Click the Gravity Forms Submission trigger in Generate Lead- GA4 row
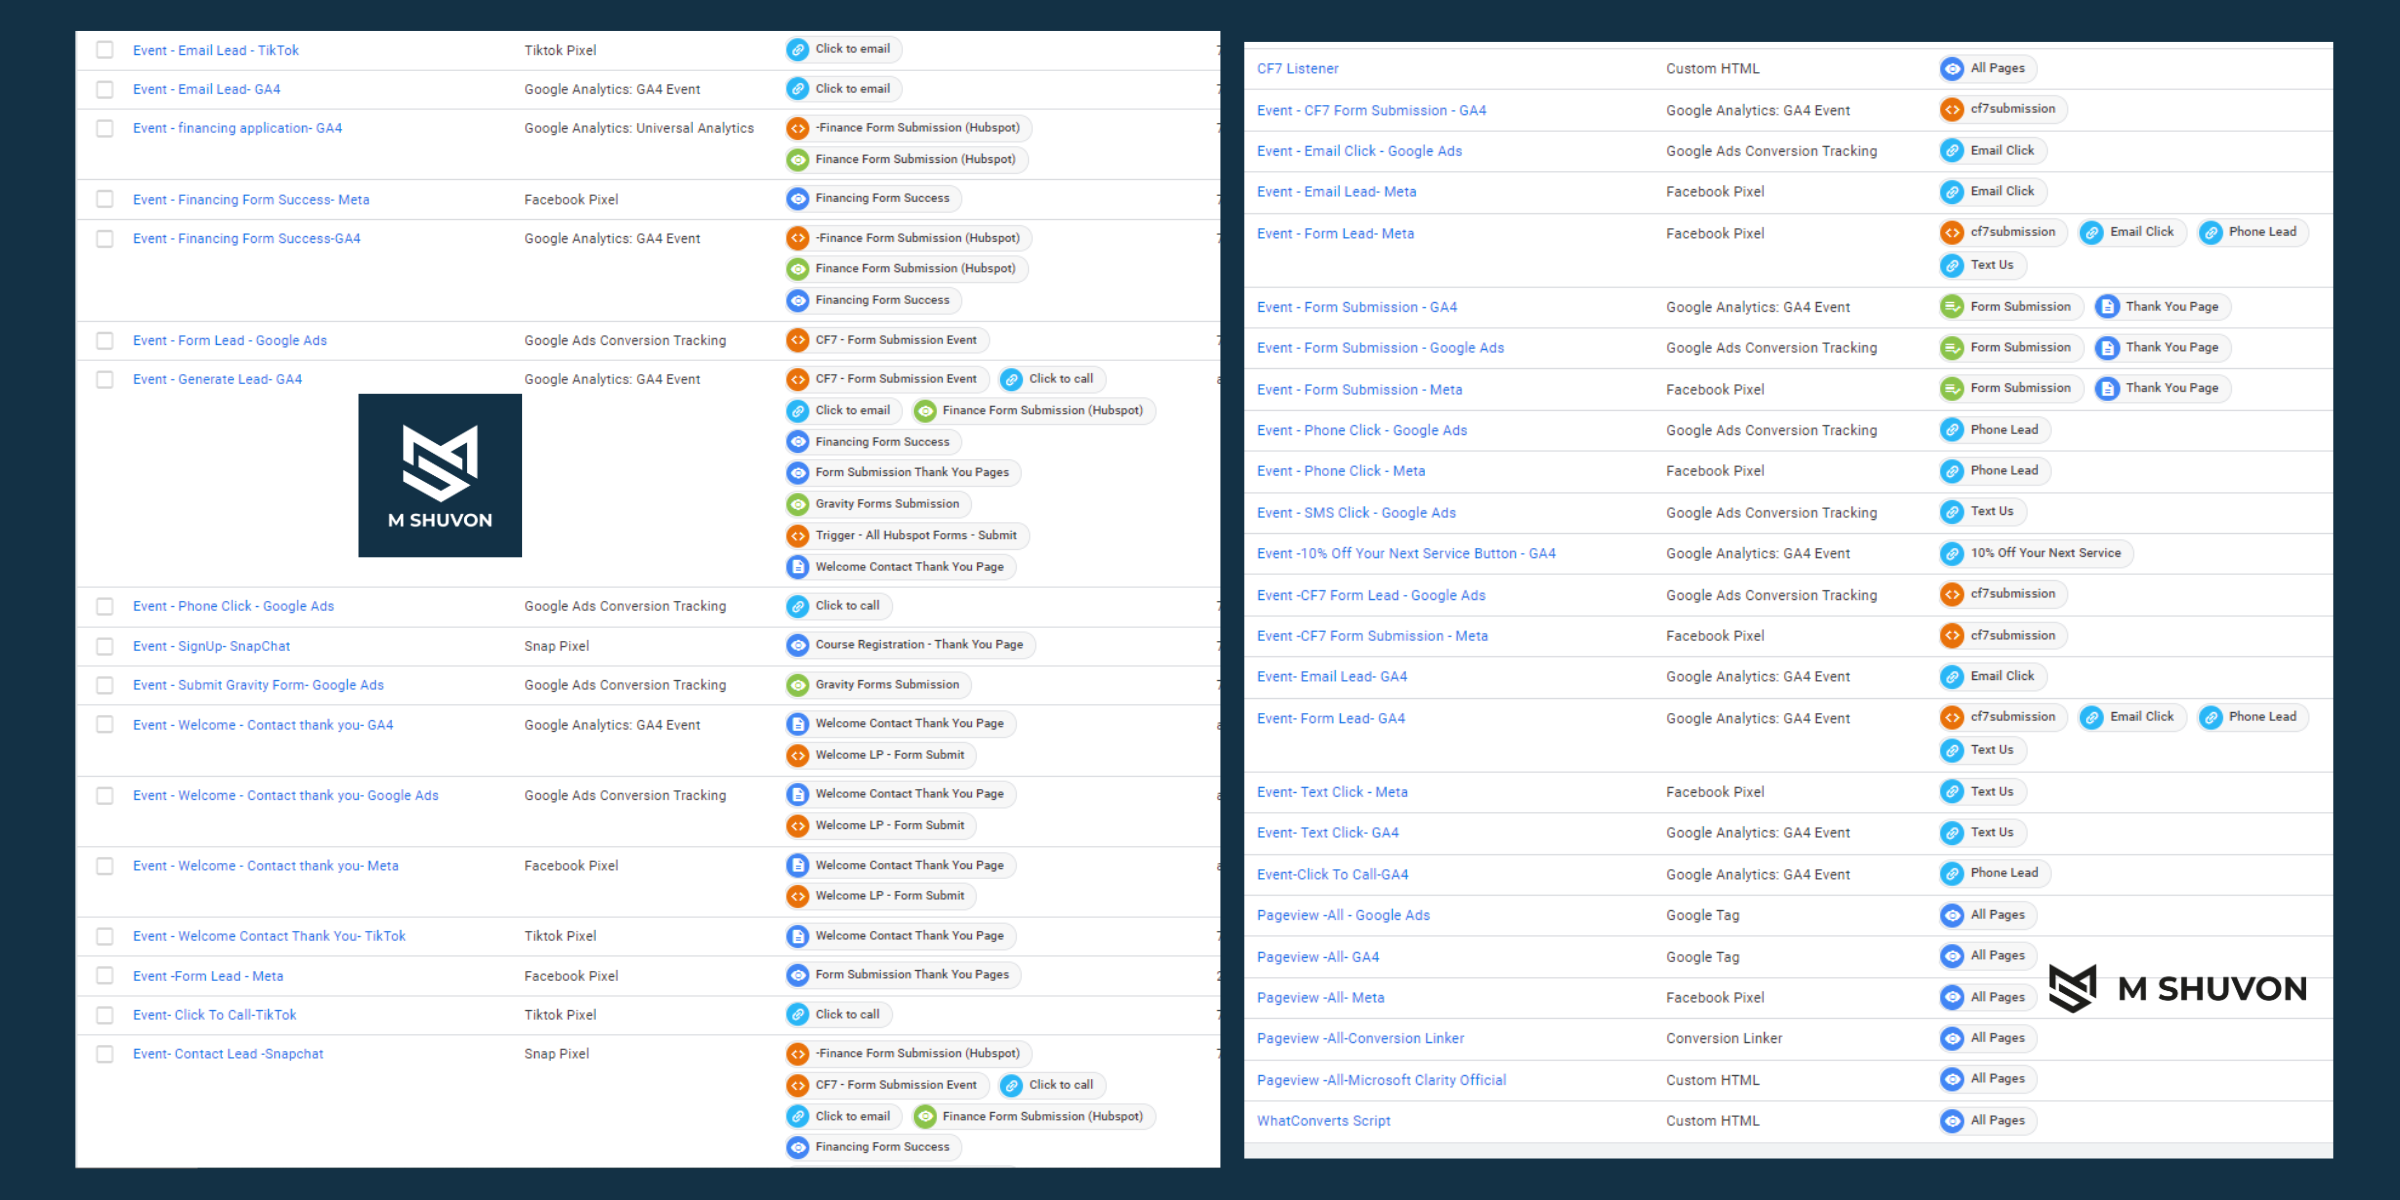The image size is (2400, 1200). point(878,504)
